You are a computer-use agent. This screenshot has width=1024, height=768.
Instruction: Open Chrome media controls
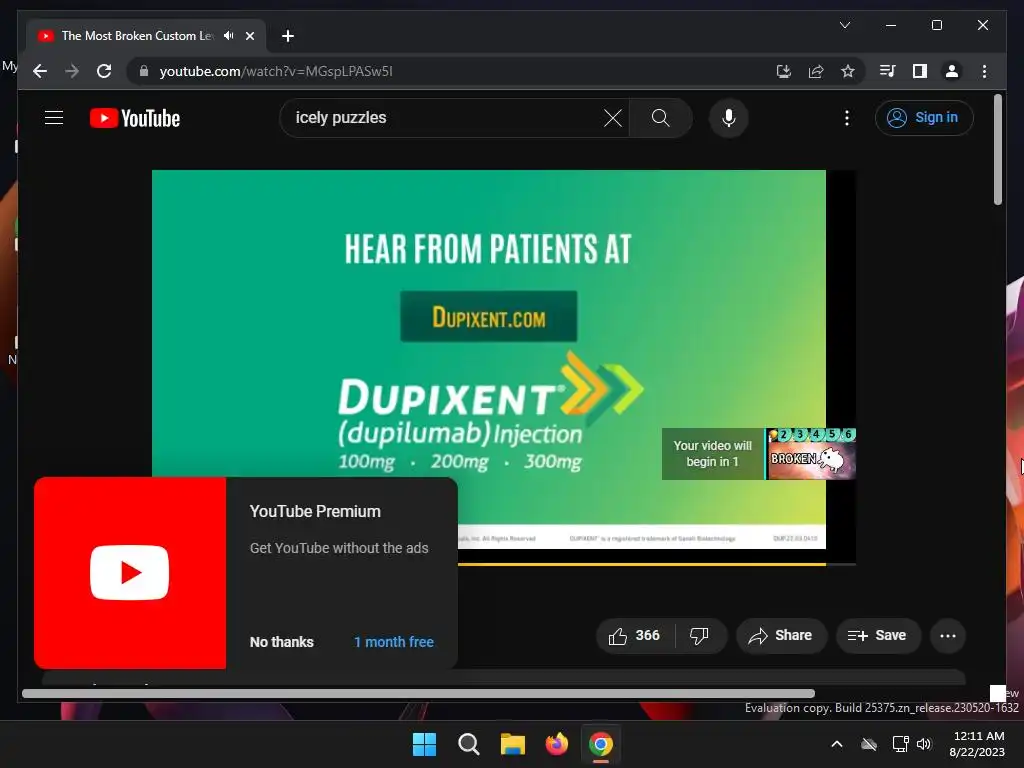click(887, 71)
